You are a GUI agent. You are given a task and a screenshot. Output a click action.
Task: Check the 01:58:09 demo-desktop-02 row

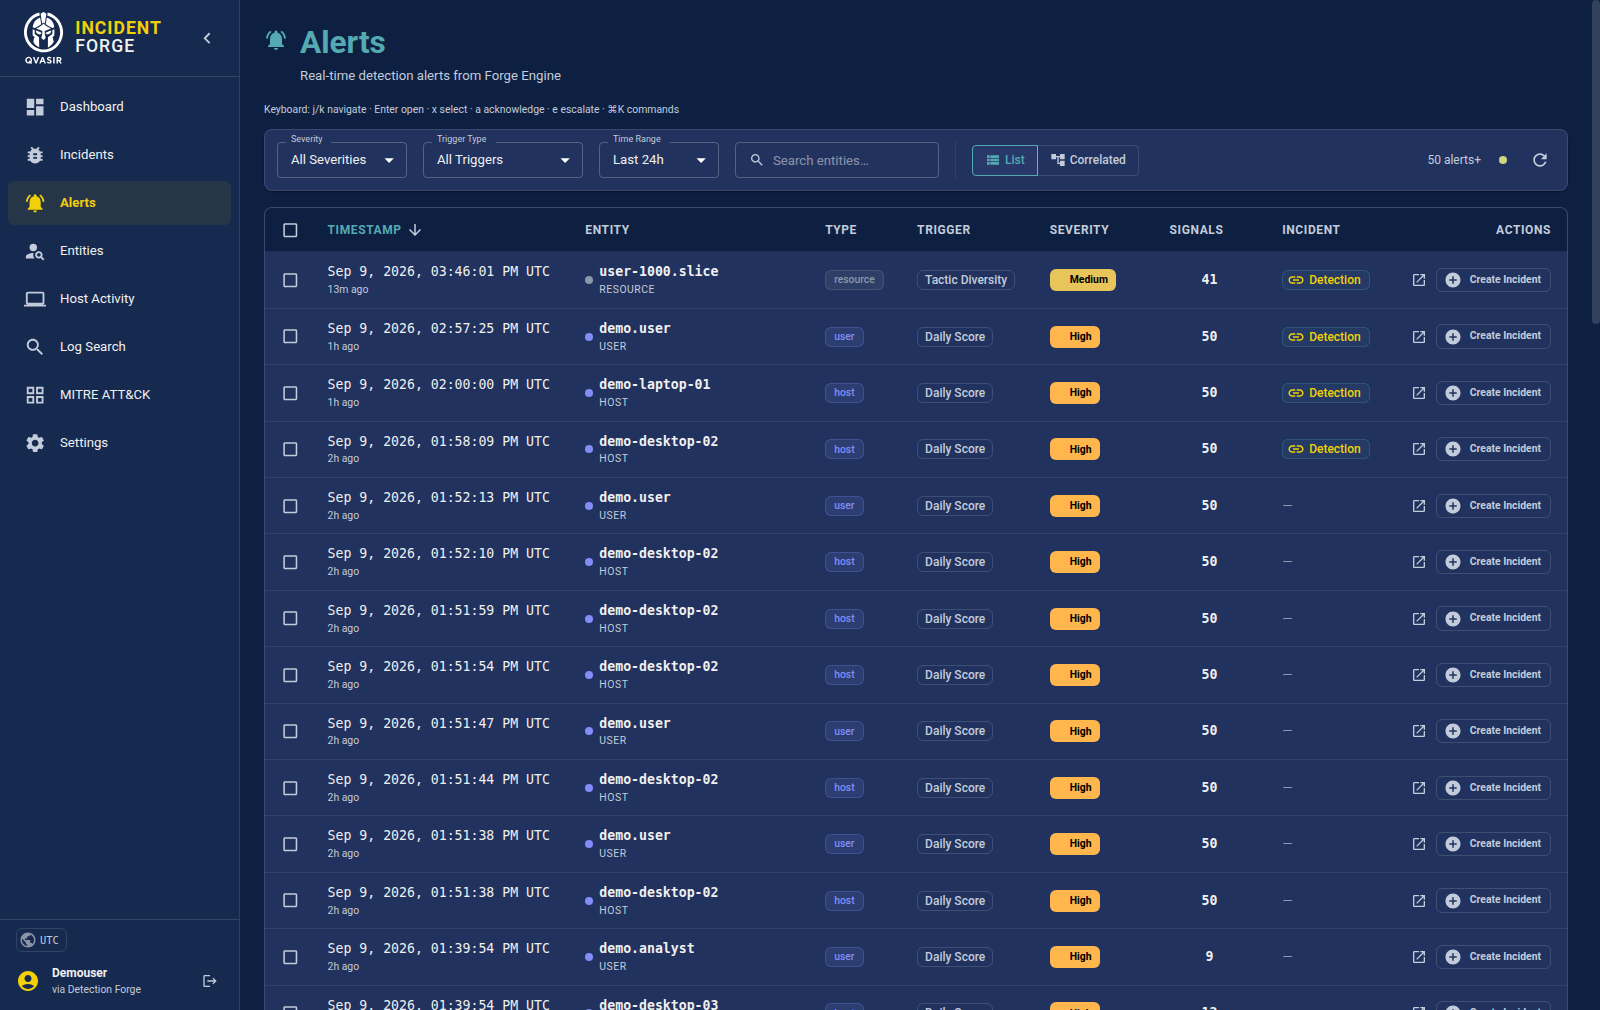click(290, 449)
